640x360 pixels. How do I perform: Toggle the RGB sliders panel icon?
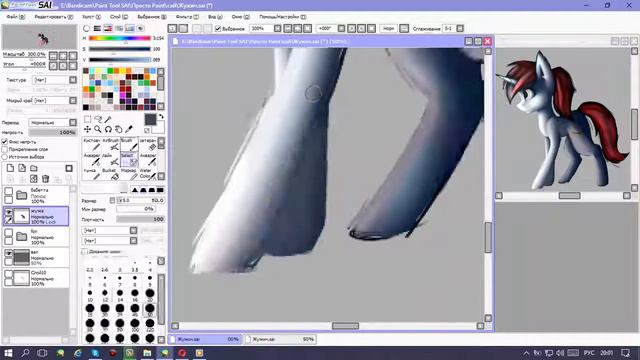click(x=97, y=29)
